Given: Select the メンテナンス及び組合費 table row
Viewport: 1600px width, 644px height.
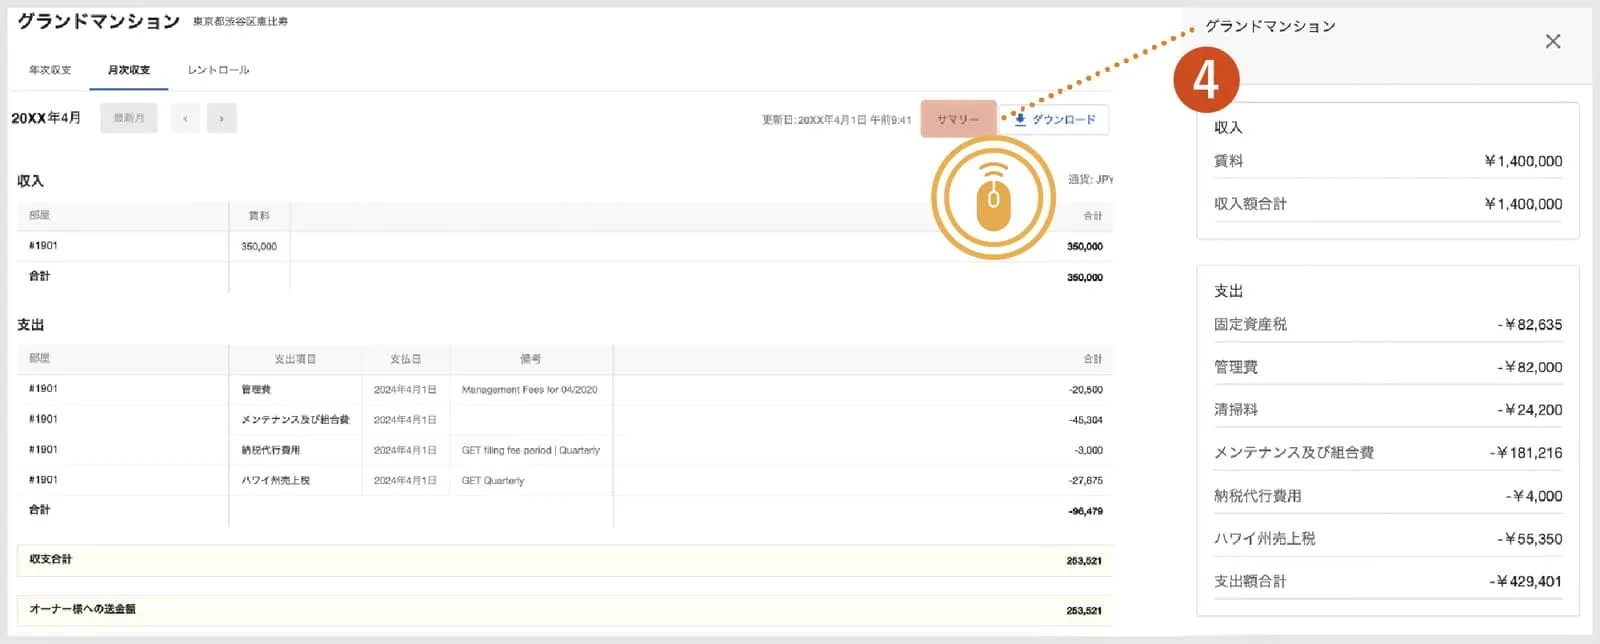Looking at the screenshot, I should [x=565, y=420].
